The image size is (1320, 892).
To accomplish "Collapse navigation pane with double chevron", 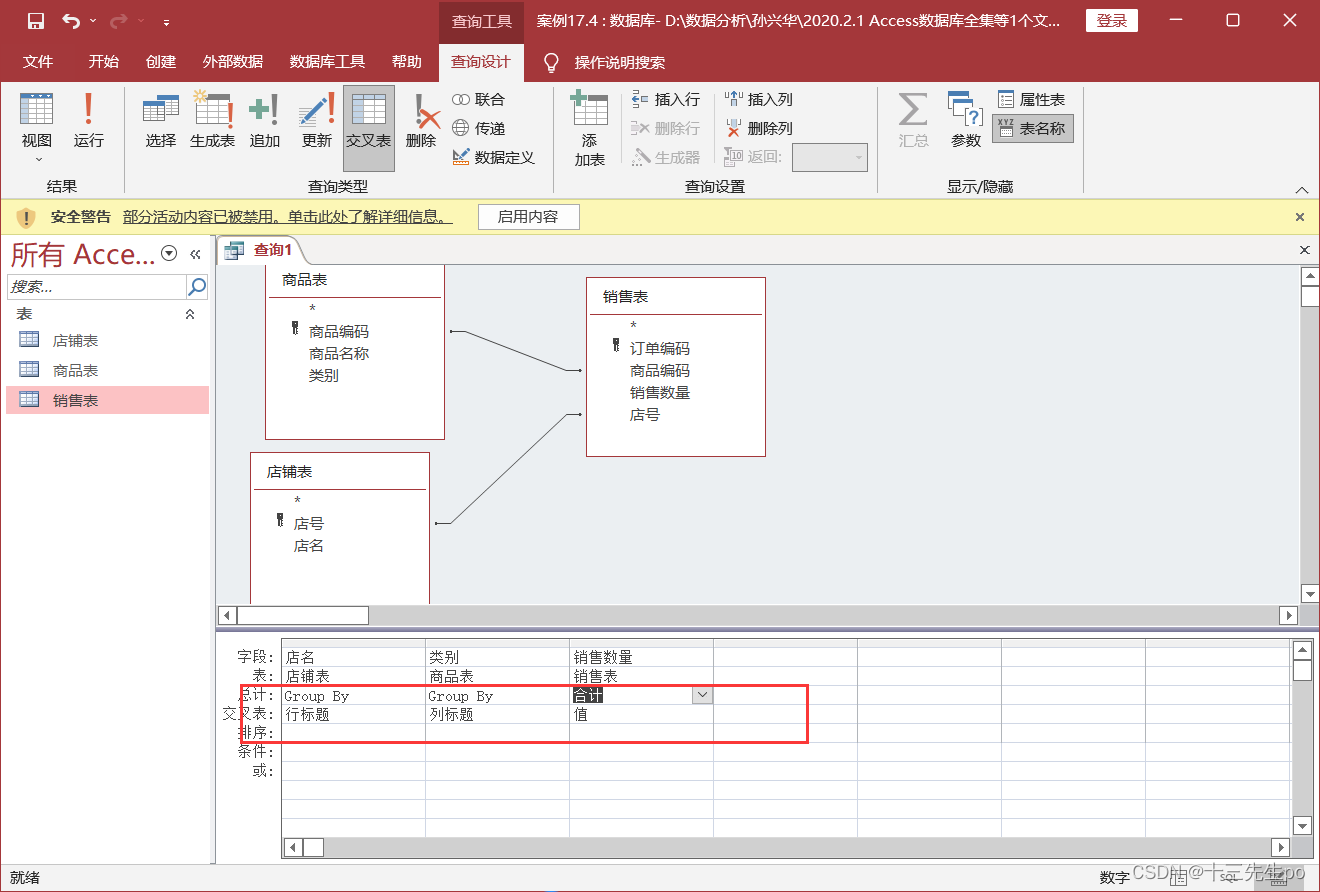I will tap(195, 254).
